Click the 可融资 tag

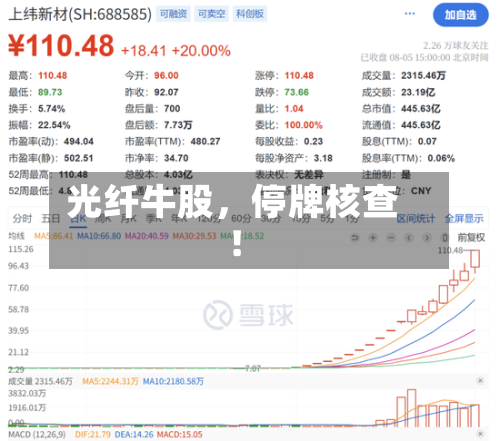[173, 14]
